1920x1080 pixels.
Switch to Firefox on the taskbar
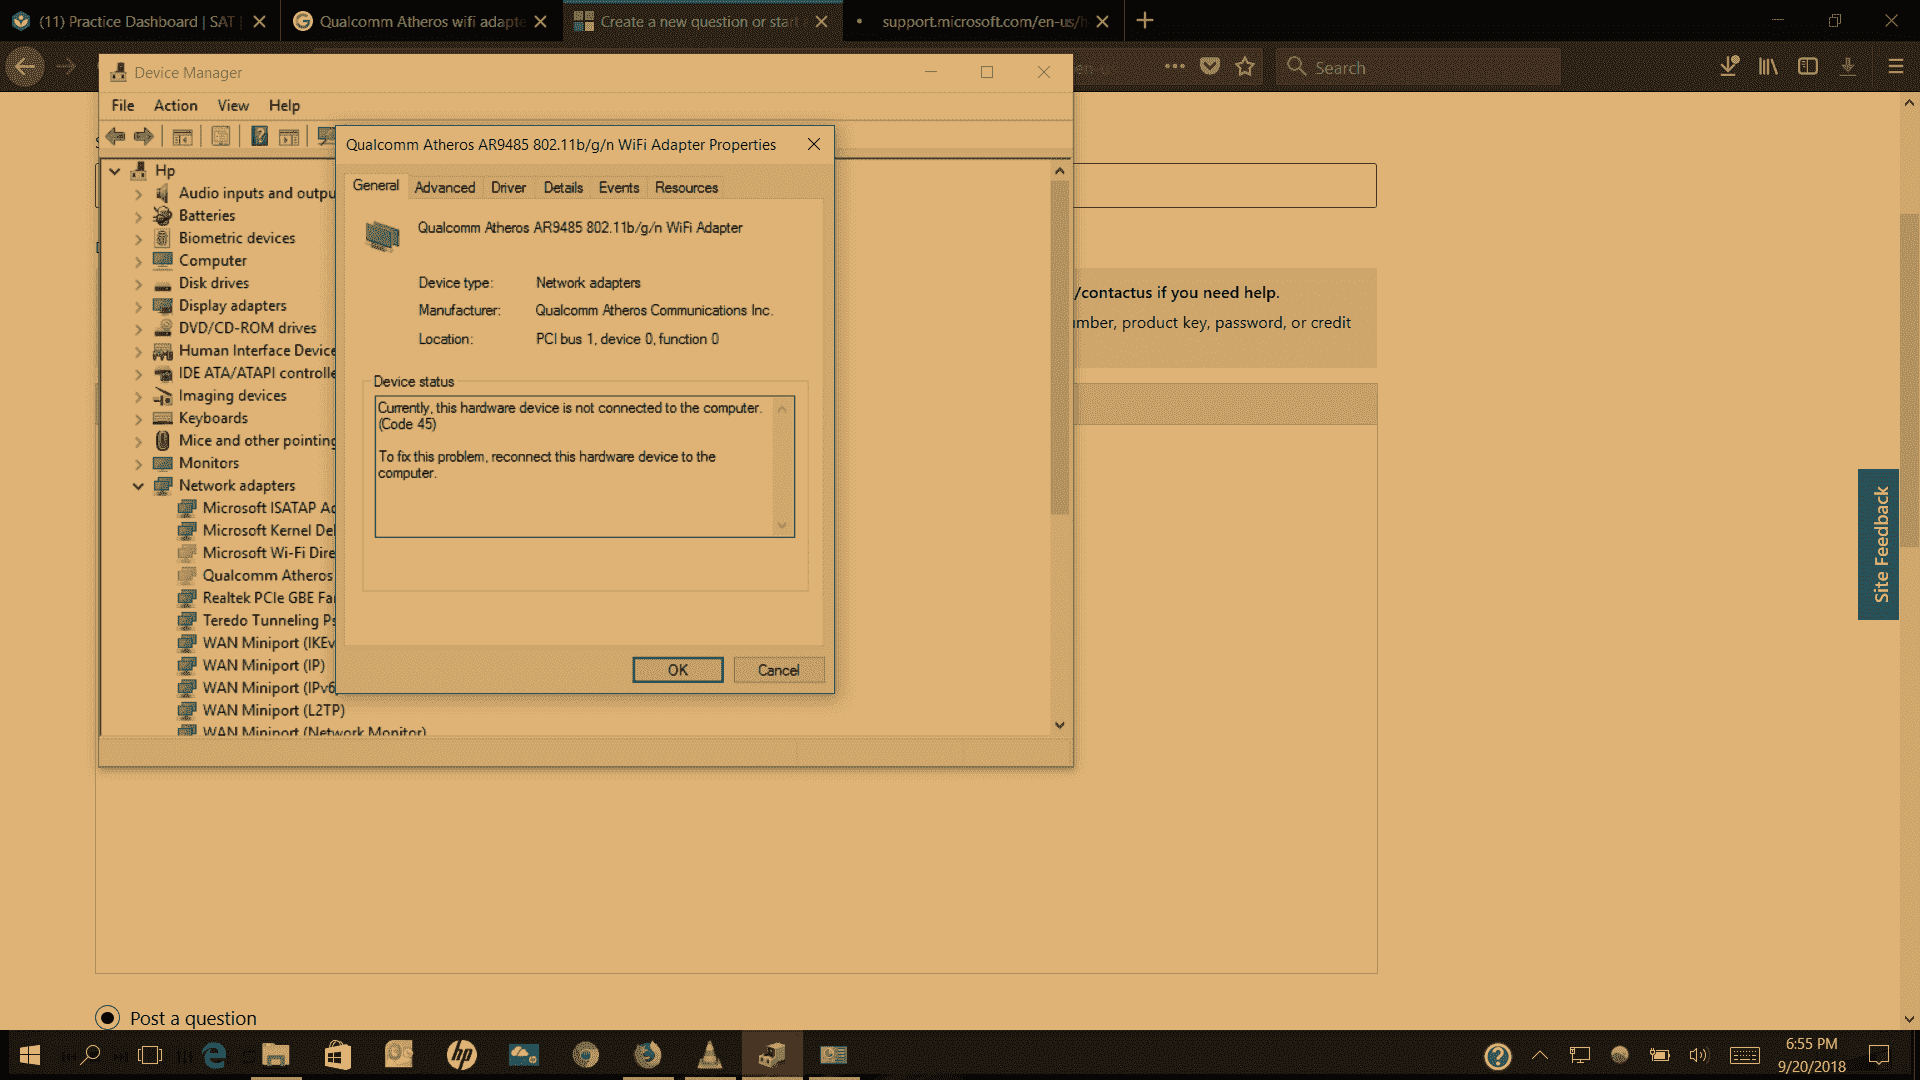(x=647, y=1055)
